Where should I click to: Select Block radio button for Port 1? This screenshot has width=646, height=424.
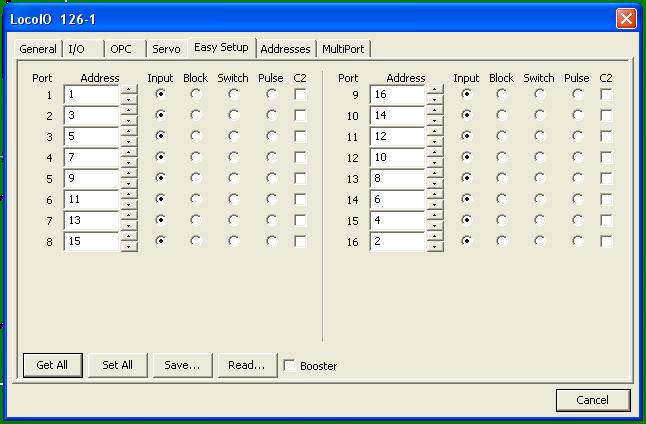click(x=196, y=94)
